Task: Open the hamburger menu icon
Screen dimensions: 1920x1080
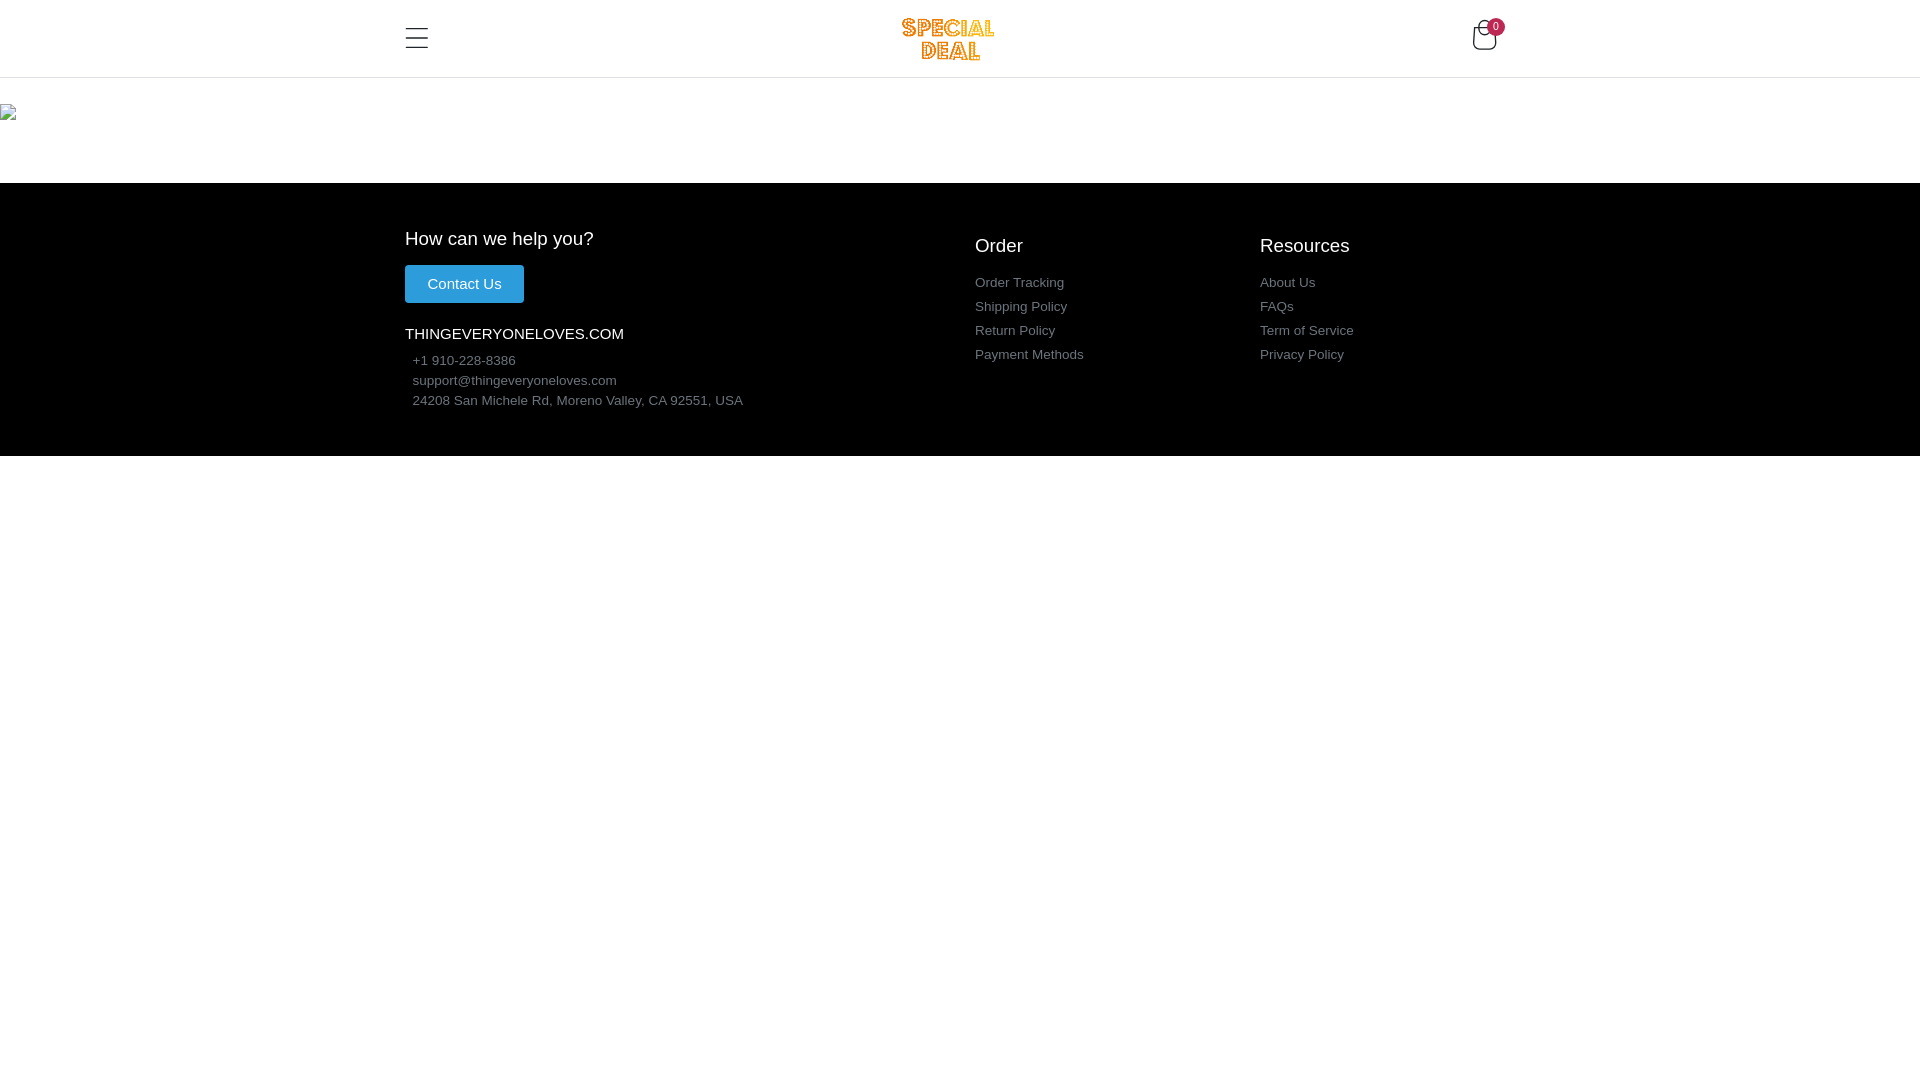Action: (x=416, y=38)
